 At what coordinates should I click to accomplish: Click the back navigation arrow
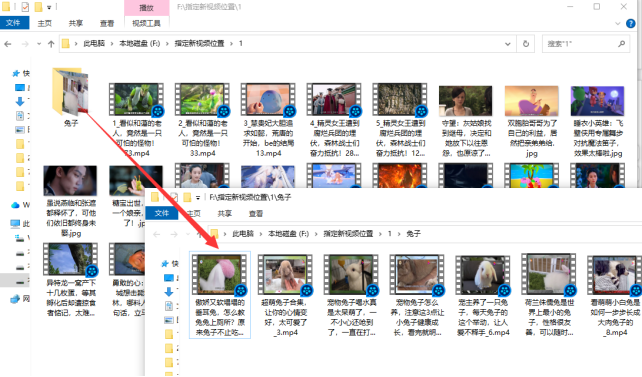tap(8, 44)
